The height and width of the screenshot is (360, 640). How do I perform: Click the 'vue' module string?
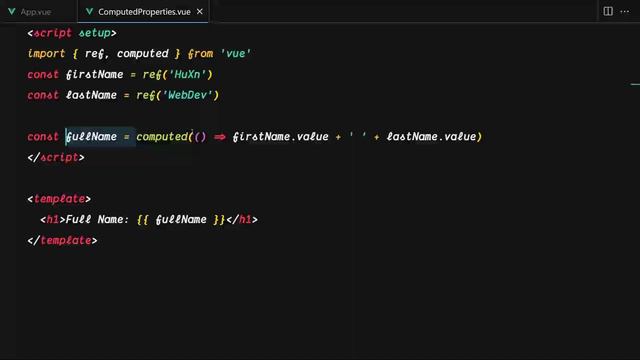point(236,54)
